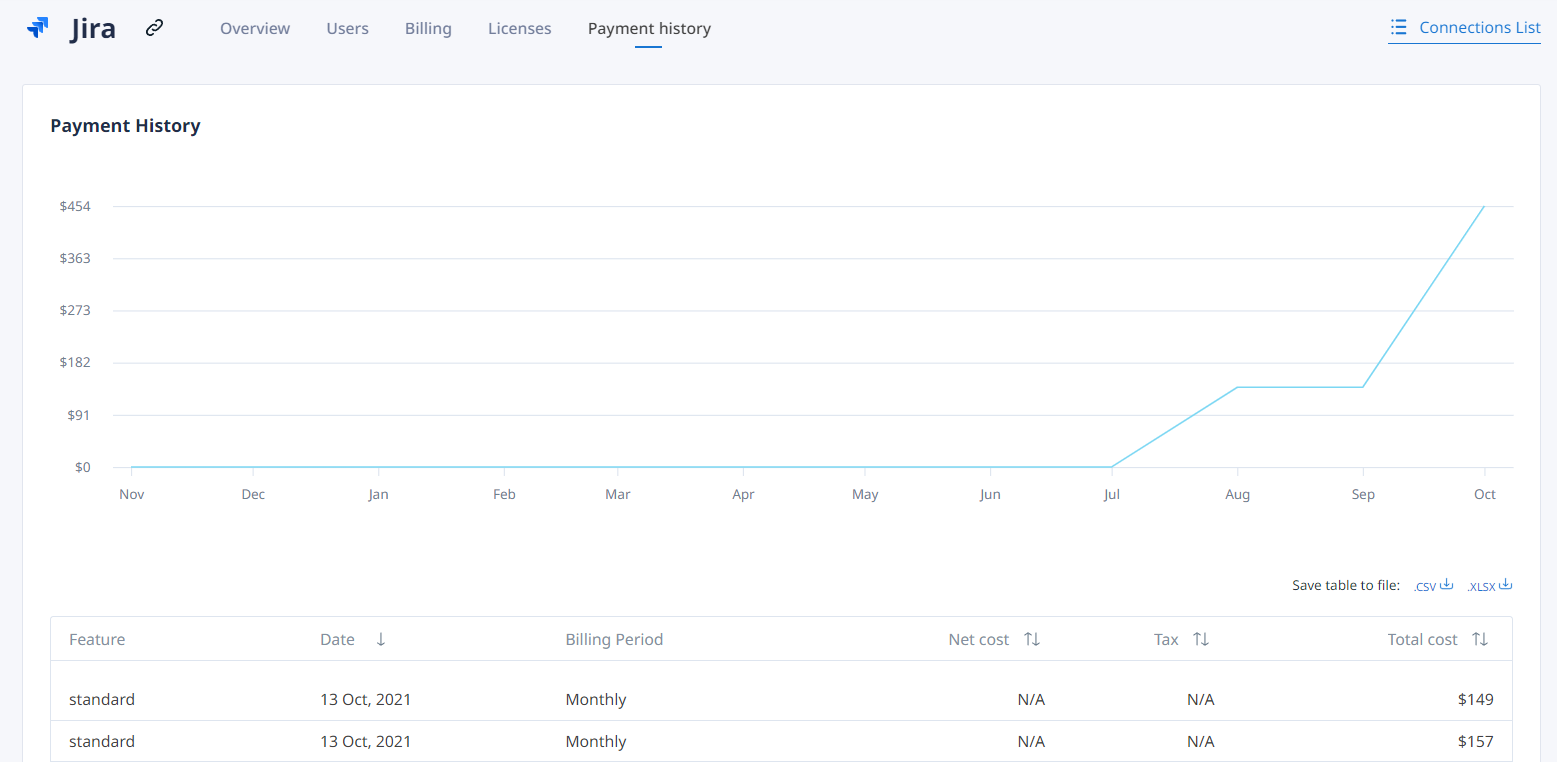Click the Billing Period column header

click(x=614, y=639)
